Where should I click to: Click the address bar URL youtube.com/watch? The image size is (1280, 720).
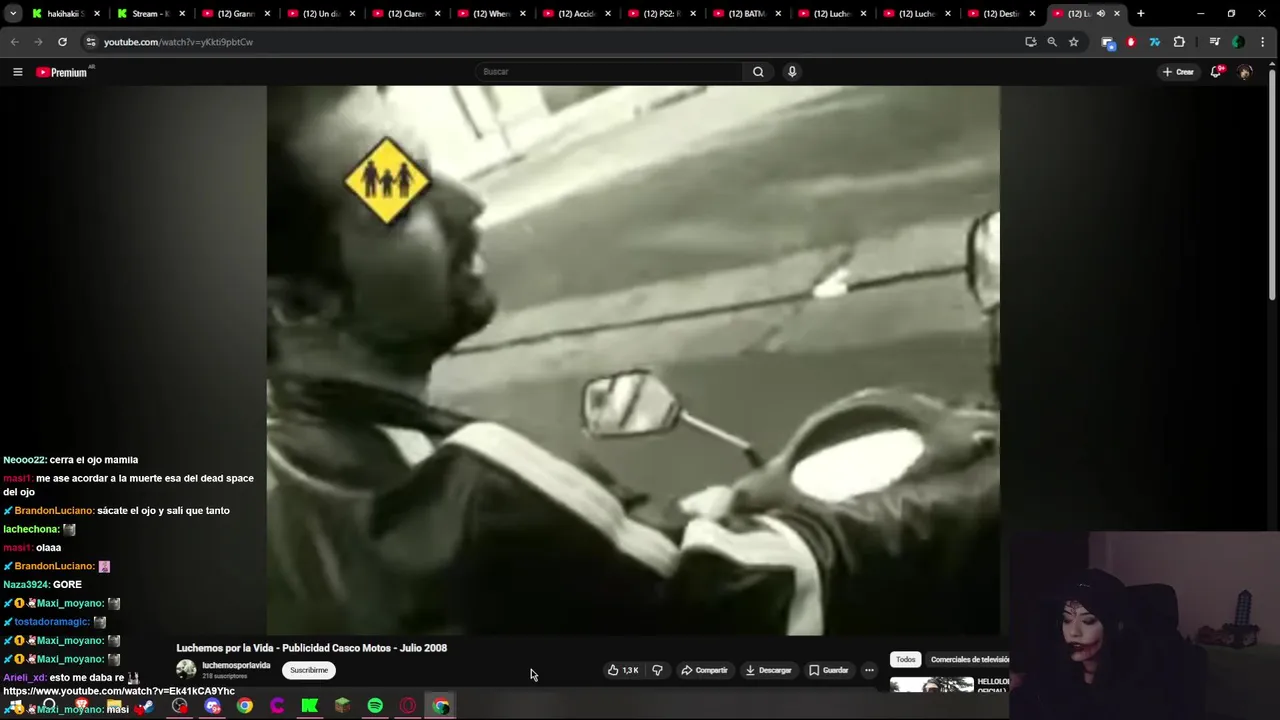178,42
